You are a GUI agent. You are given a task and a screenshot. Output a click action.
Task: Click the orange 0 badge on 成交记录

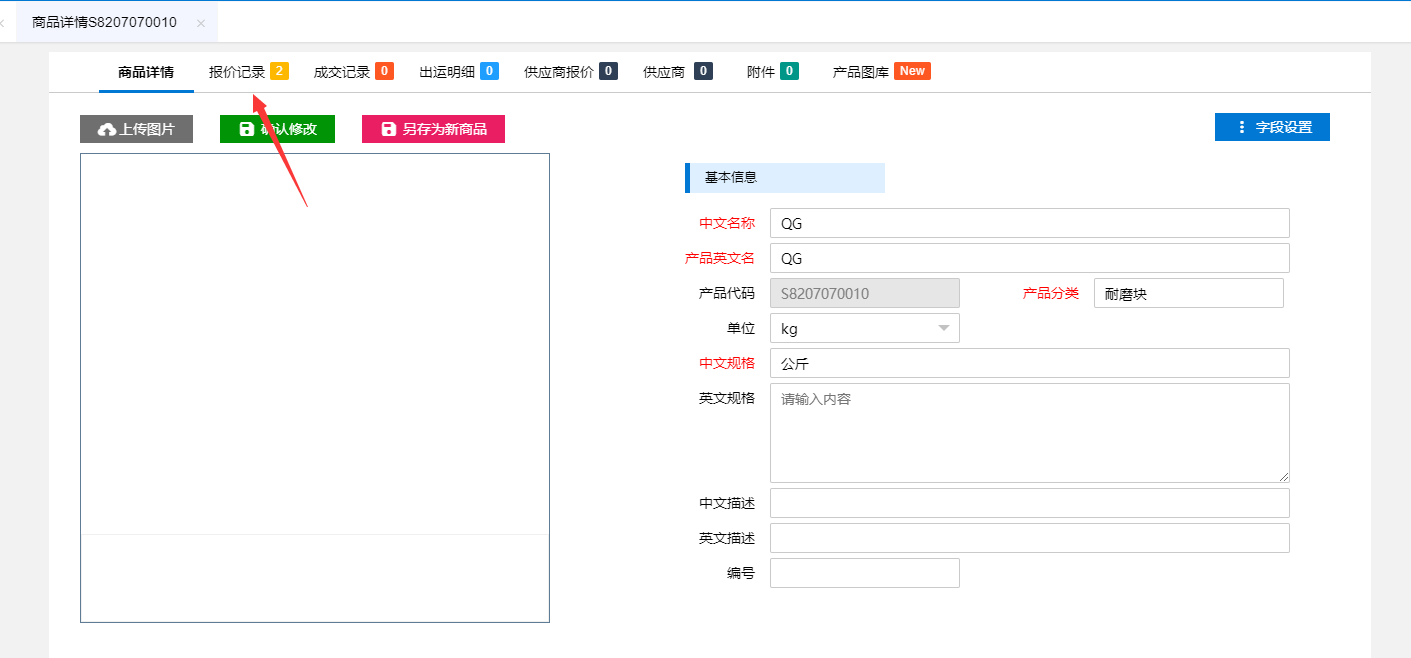[384, 71]
